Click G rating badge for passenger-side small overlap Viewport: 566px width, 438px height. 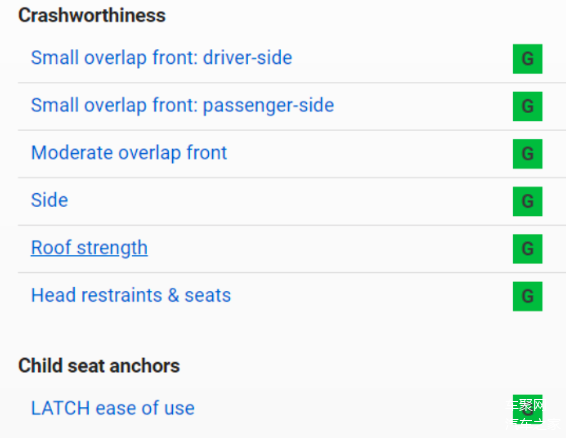(x=527, y=106)
